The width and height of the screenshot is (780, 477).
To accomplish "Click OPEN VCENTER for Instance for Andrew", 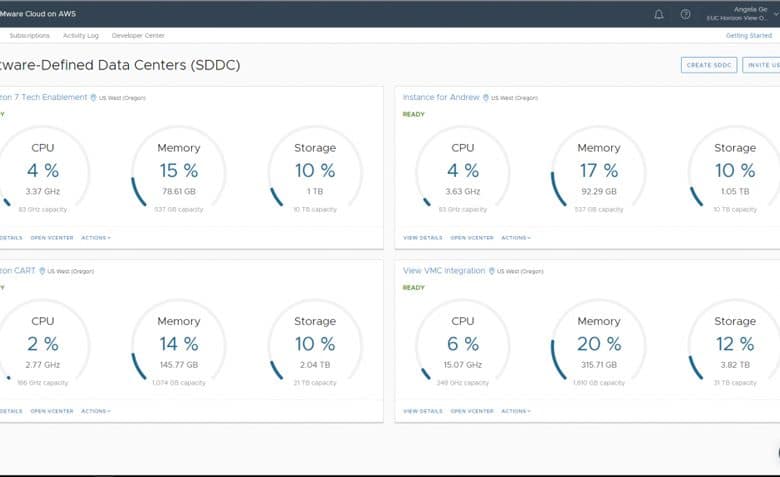I will pos(472,238).
